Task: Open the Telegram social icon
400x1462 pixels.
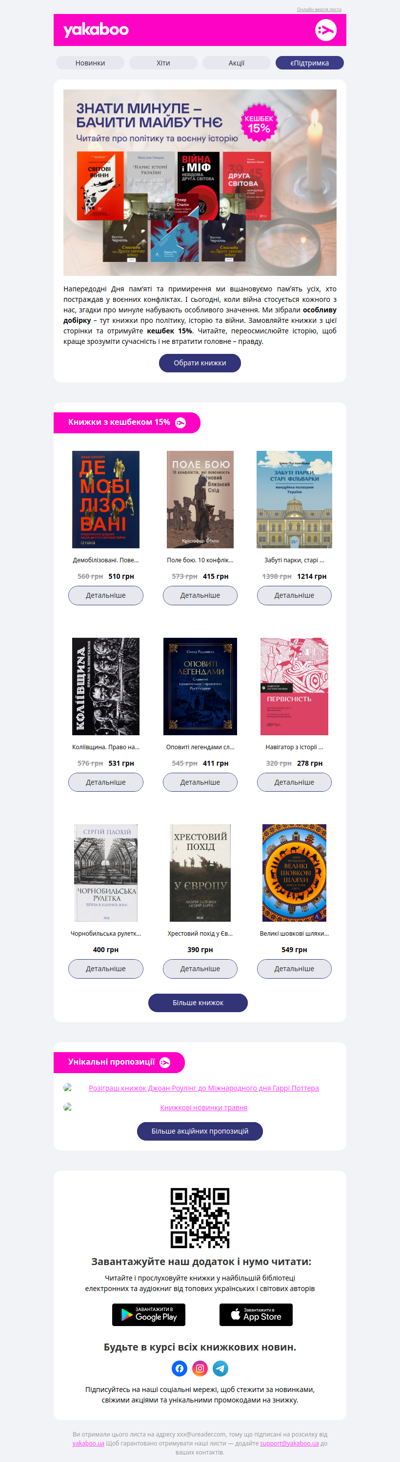Action: pyautogui.click(x=220, y=1368)
